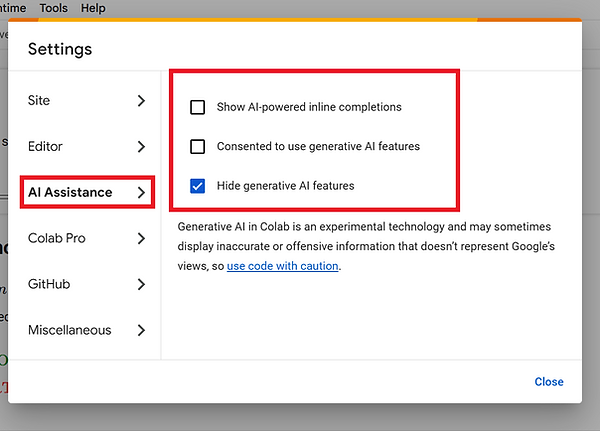Uncheck Hide generative AI features checkbox
This screenshot has height=431, width=600.
pyautogui.click(x=198, y=185)
